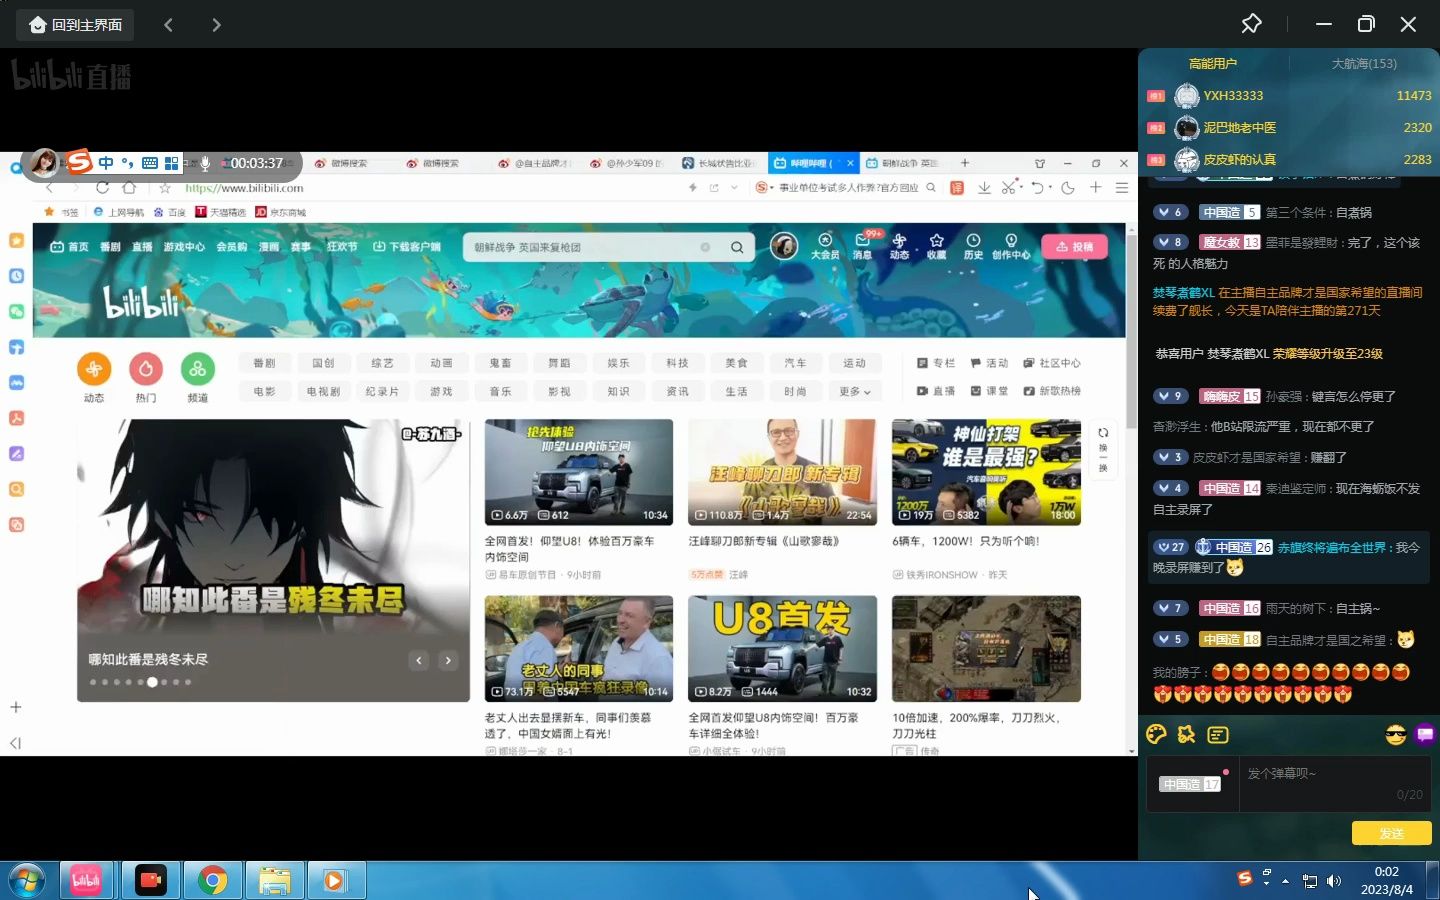This screenshot has height=900, width=1440.
Task: Pin the window with the pushpin icon
Action: tap(1251, 23)
